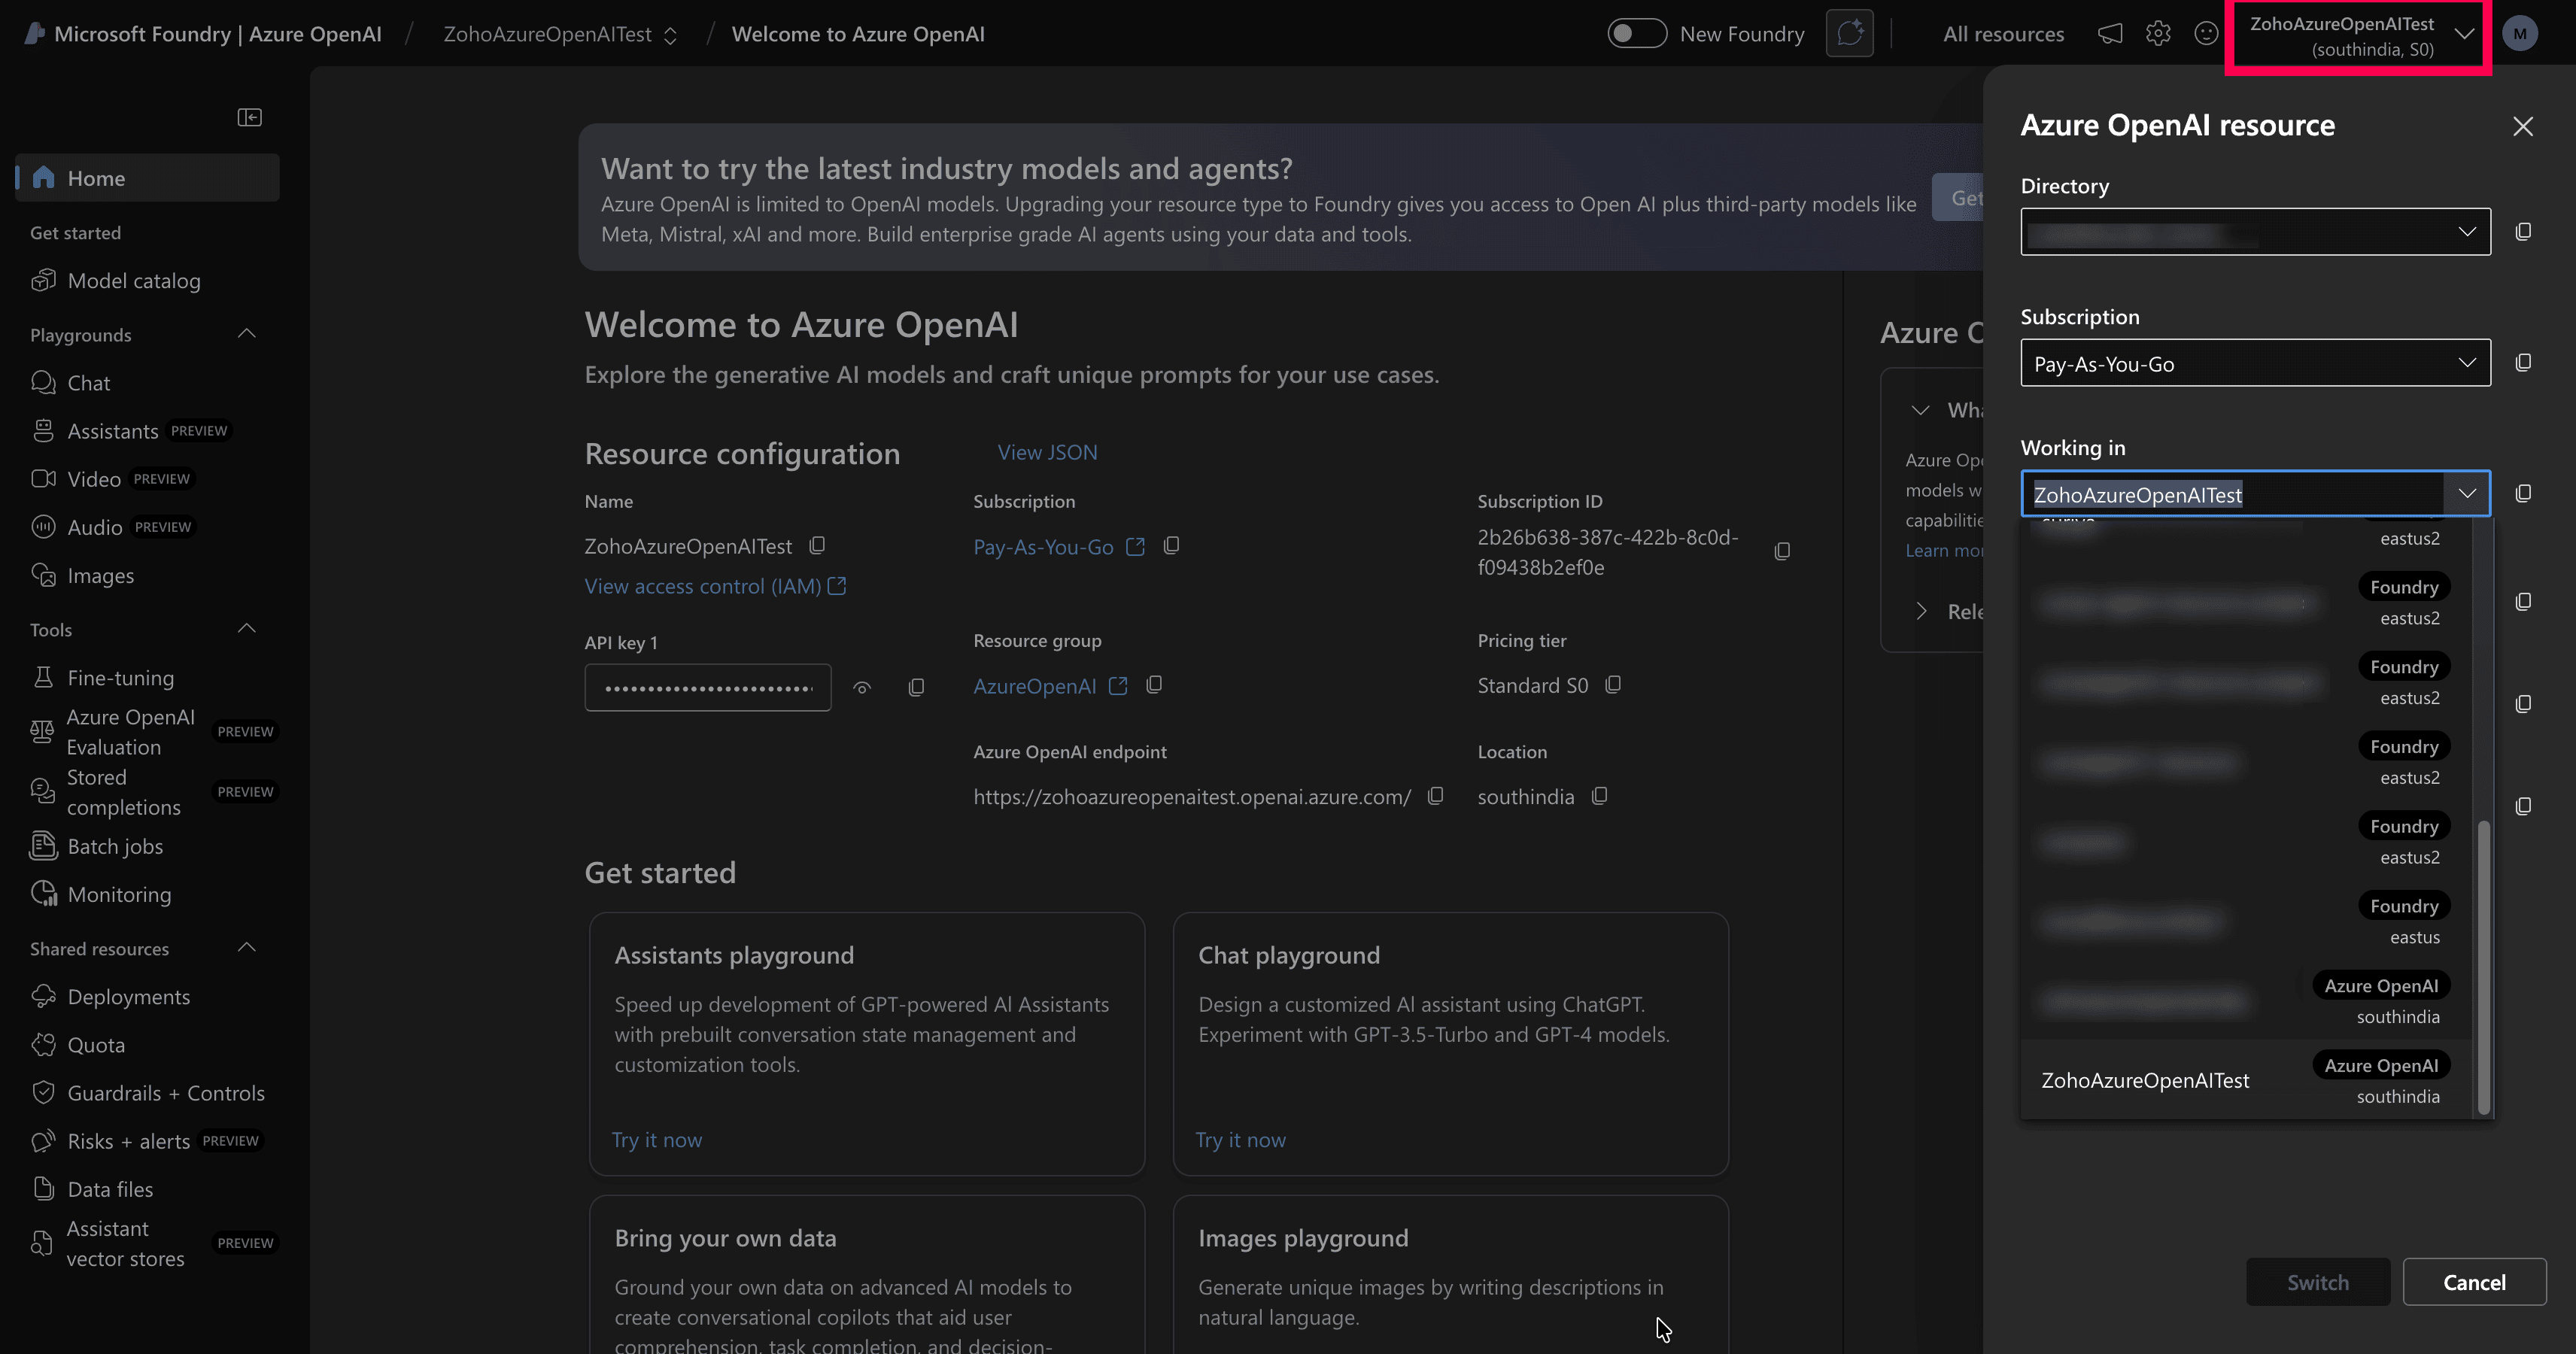Image resolution: width=2576 pixels, height=1354 pixels.
Task: Click Microsoft Foundry | Azure OpenAI logo
Action: [203, 34]
